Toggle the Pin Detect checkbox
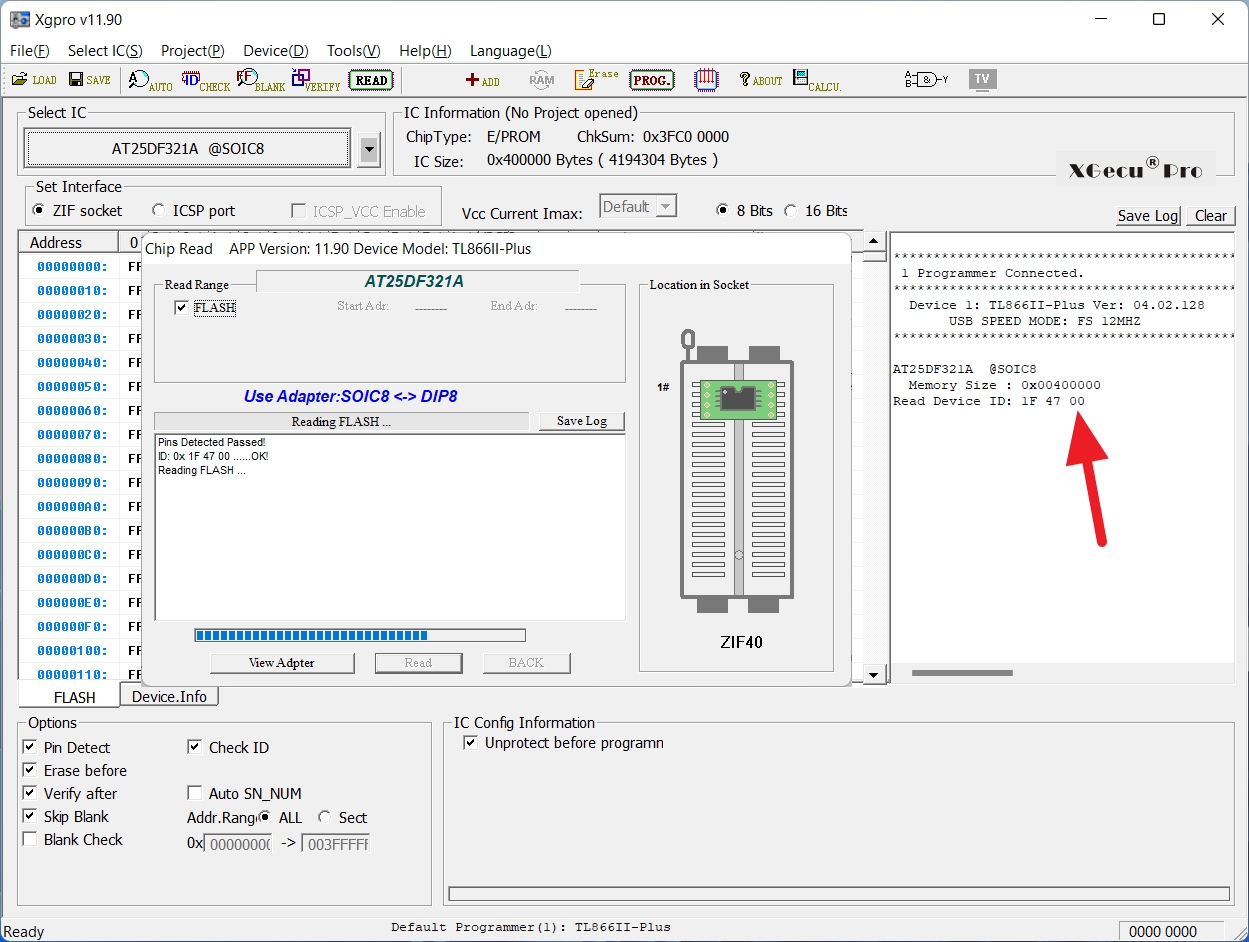Viewport: 1249px width, 942px height. coord(30,748)
